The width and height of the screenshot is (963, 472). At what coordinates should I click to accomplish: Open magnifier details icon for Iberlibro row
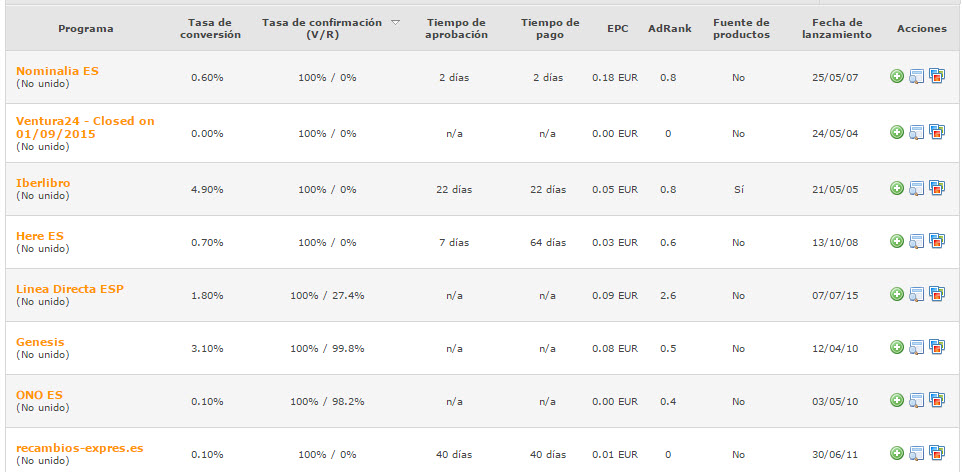(x=916, y=188)
